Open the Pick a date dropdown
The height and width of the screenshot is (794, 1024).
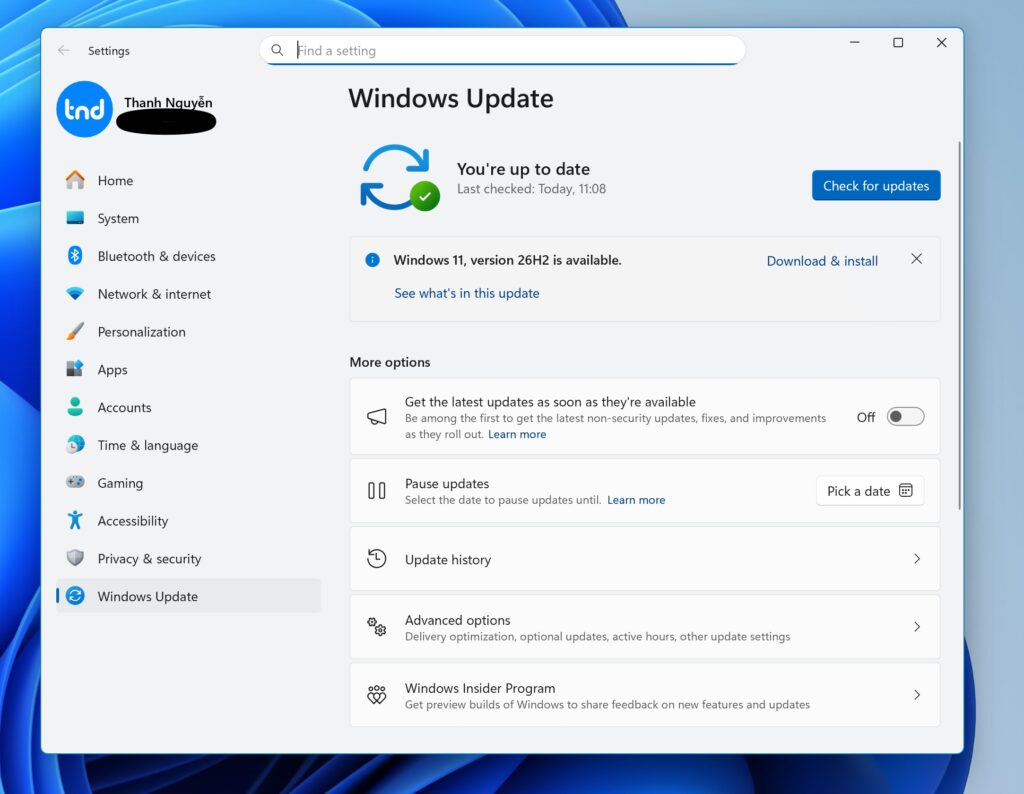click(870, 490)
